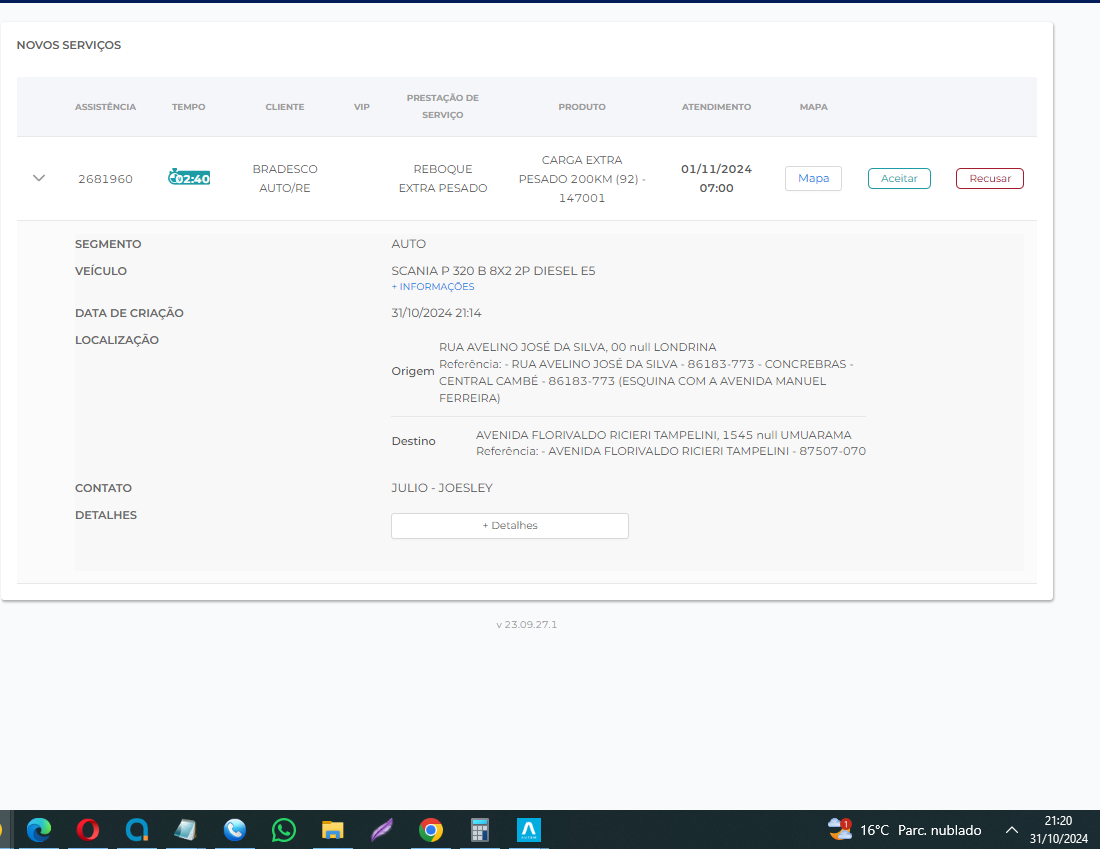
Task: Accept the service with Aceitar button
Action: (899, 178)
